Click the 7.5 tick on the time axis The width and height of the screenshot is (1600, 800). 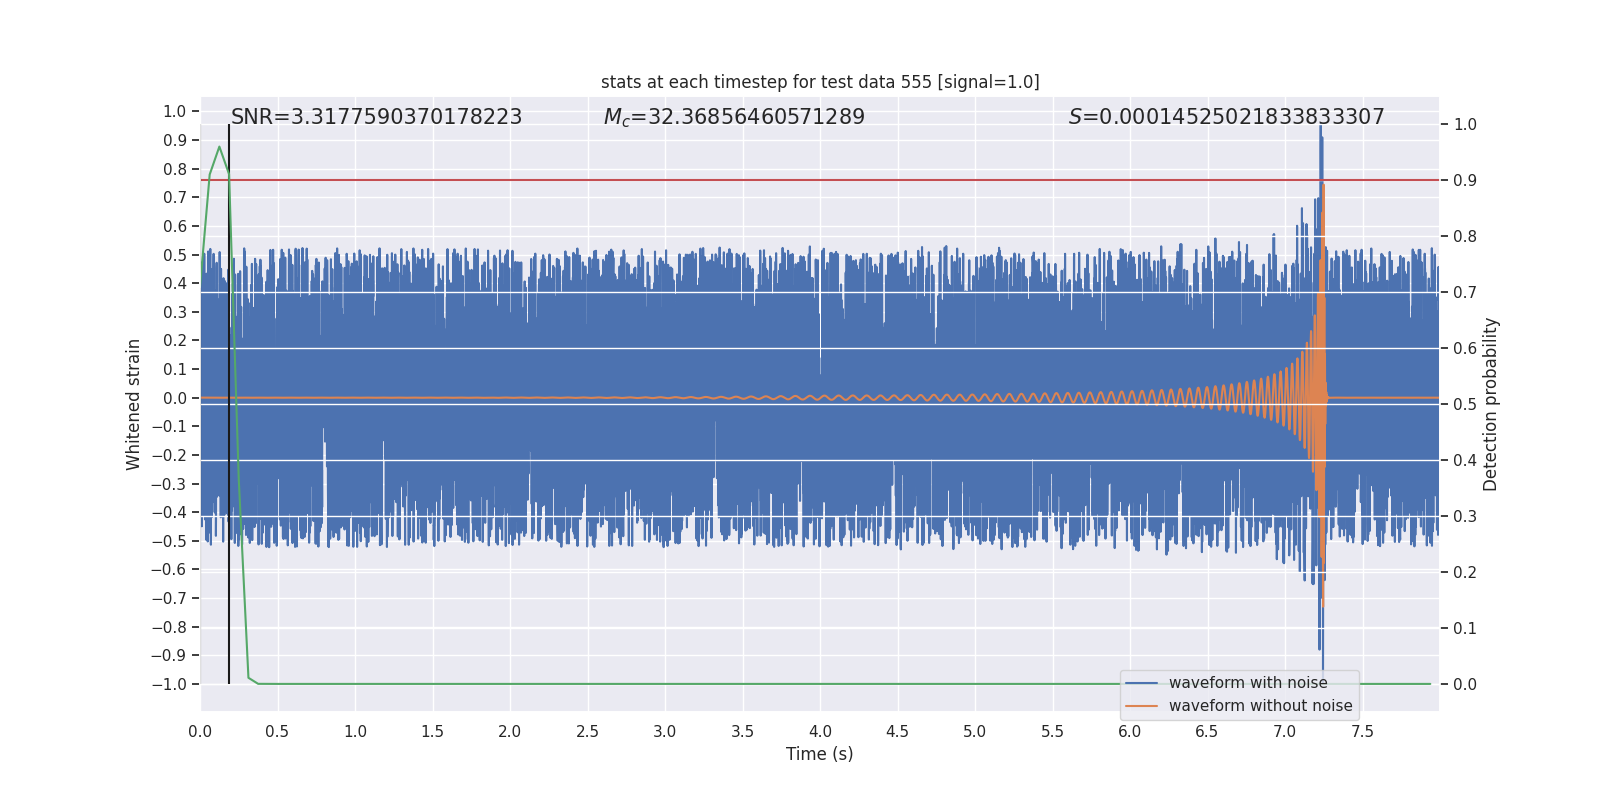[x=1362, y=732]
